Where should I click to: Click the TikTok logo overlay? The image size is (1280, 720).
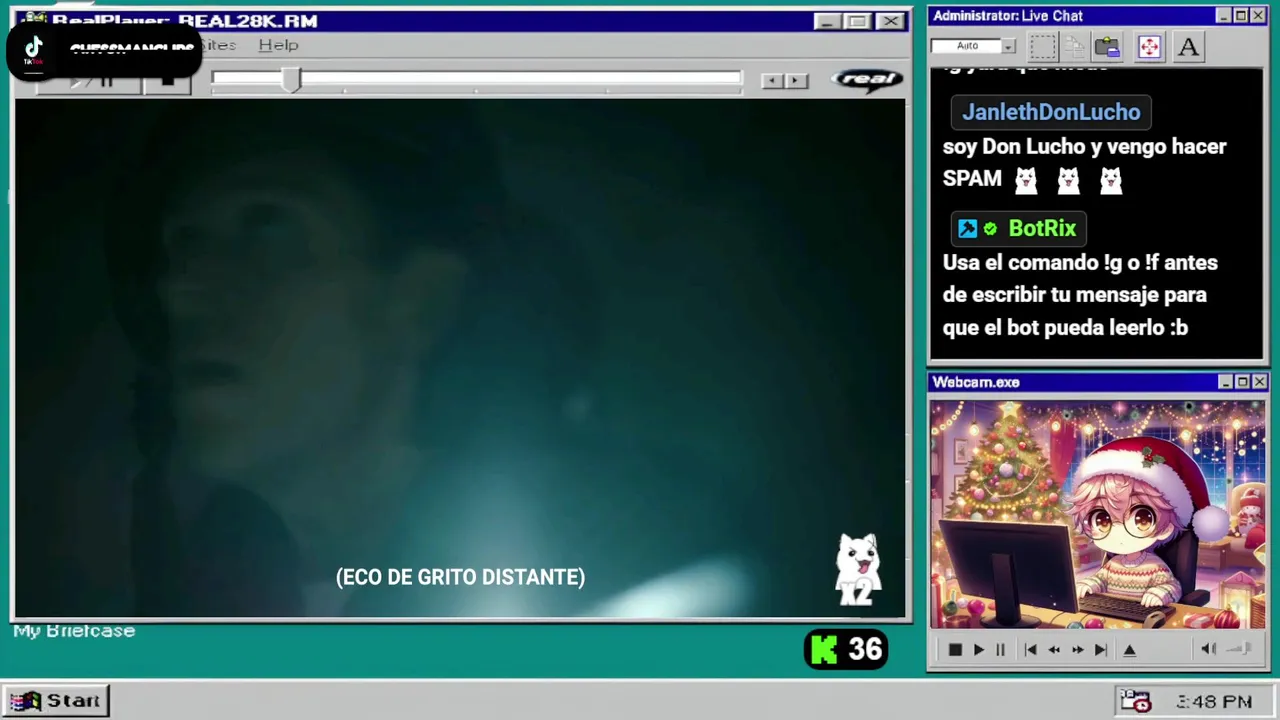[x=34, y=50]
